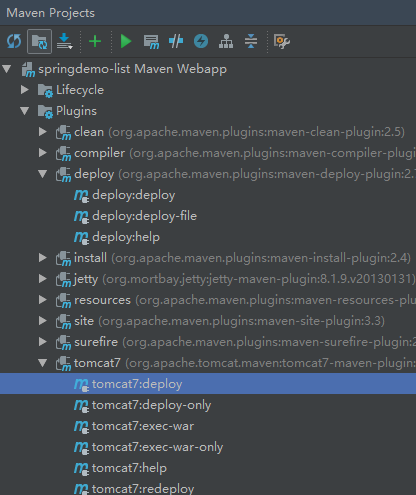416x495 pixels.
Task: Reimport all Maven projects
Action: point(14,41)
